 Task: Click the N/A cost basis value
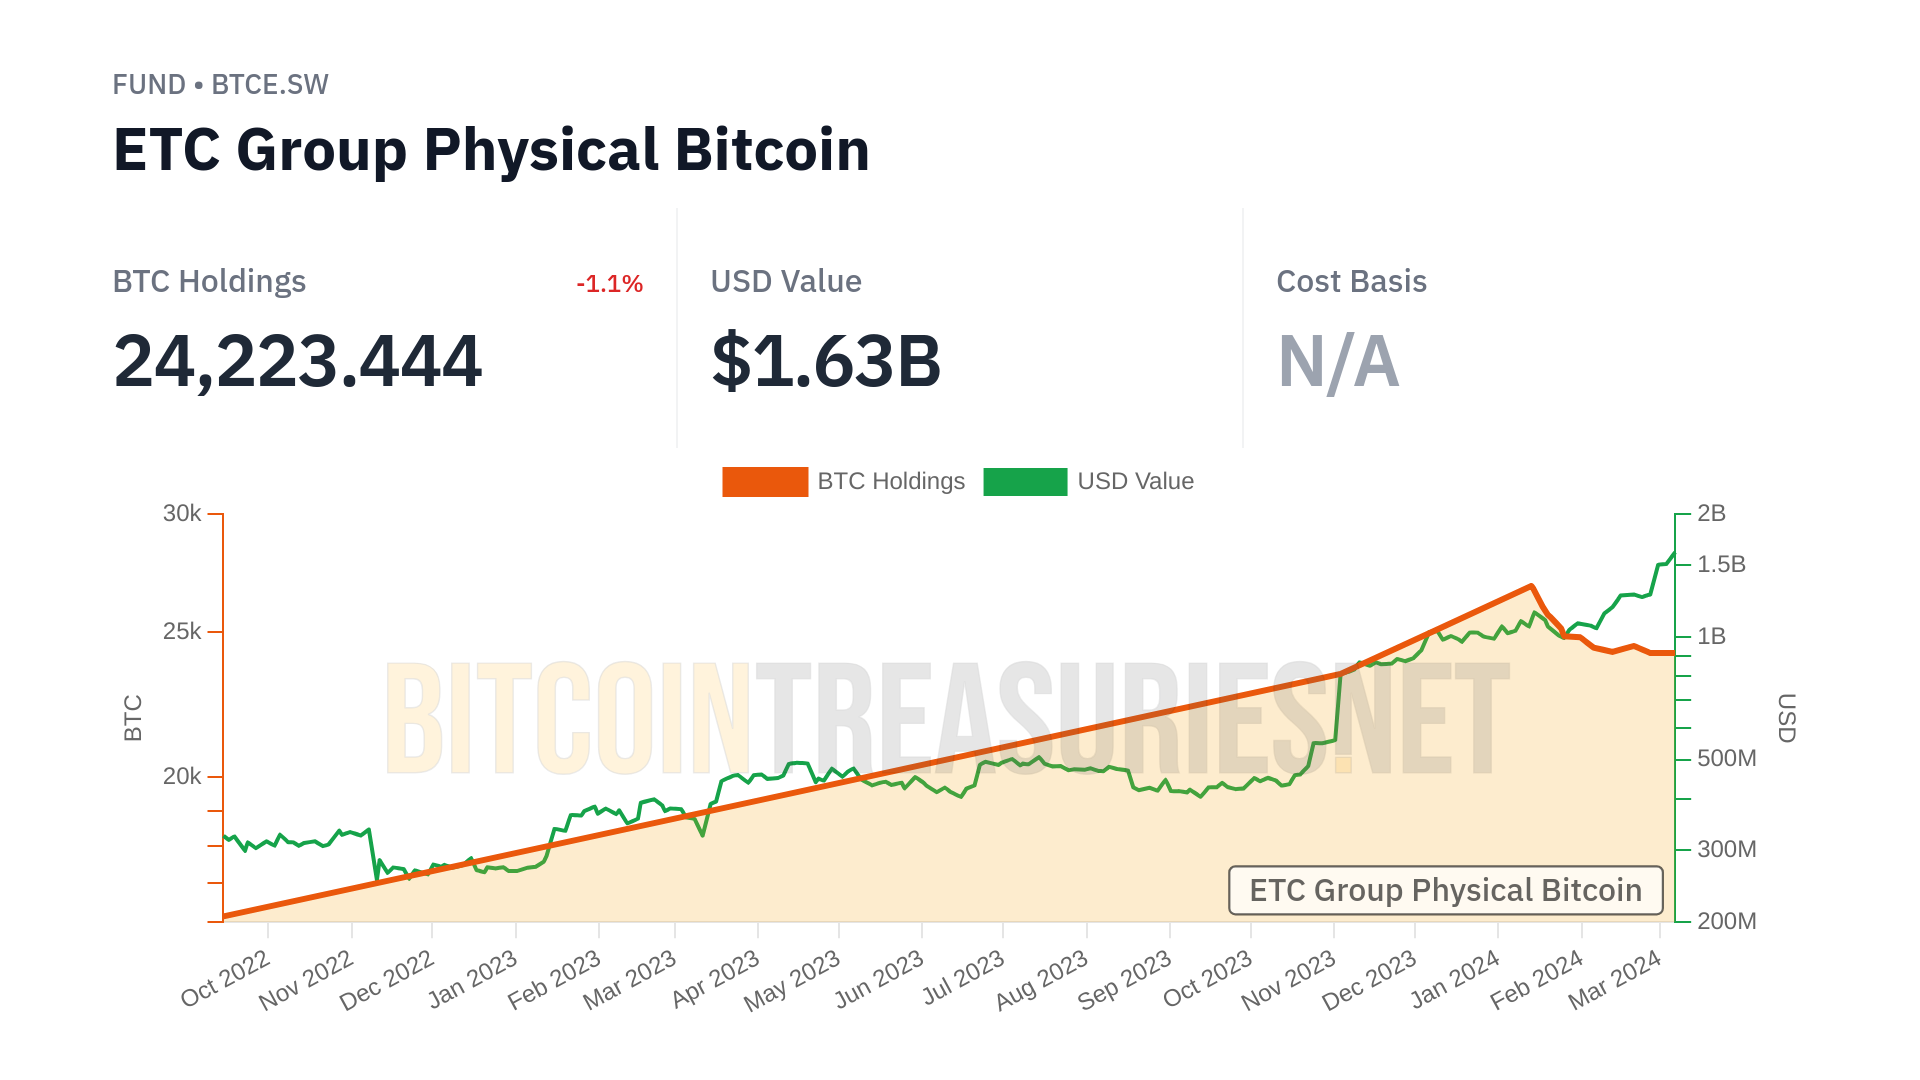[1338, 361]
